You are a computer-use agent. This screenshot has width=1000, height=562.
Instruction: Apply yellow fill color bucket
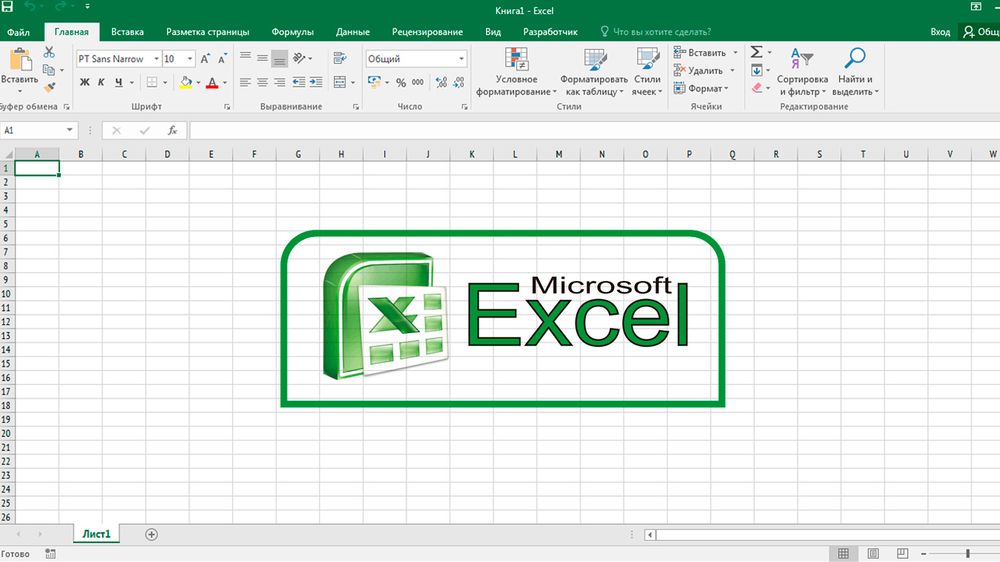point(186,82)
